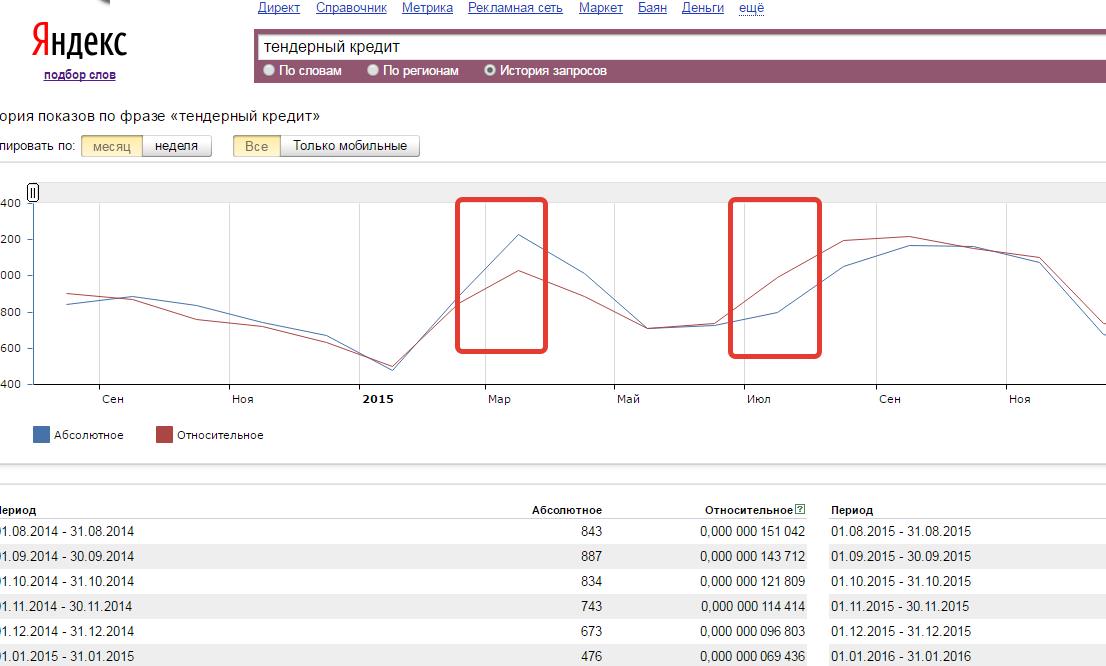Click the Абсолютное column header

567,510
